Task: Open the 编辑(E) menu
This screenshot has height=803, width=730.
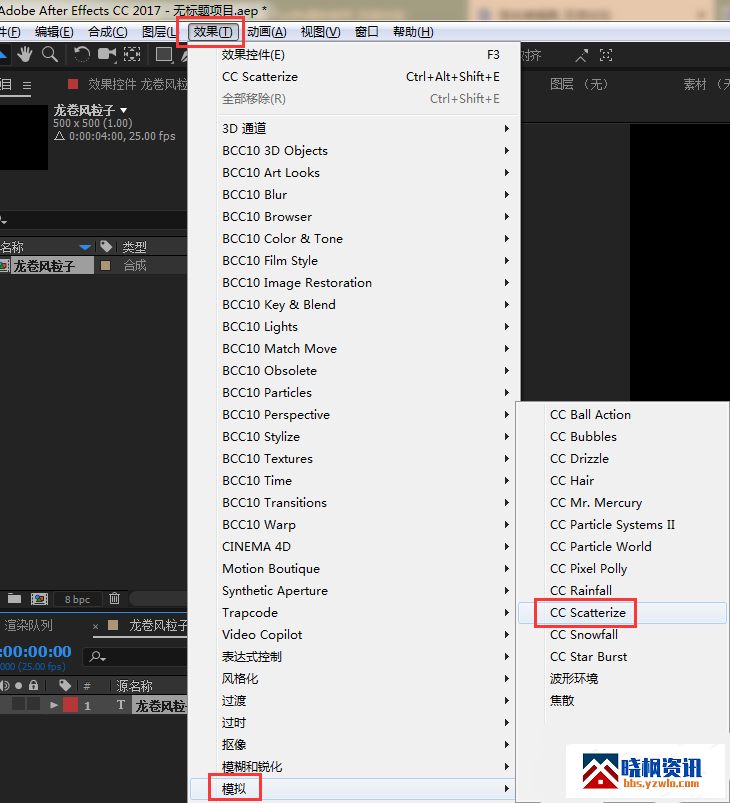Action: pyautogui.click(x=54, y=32)
